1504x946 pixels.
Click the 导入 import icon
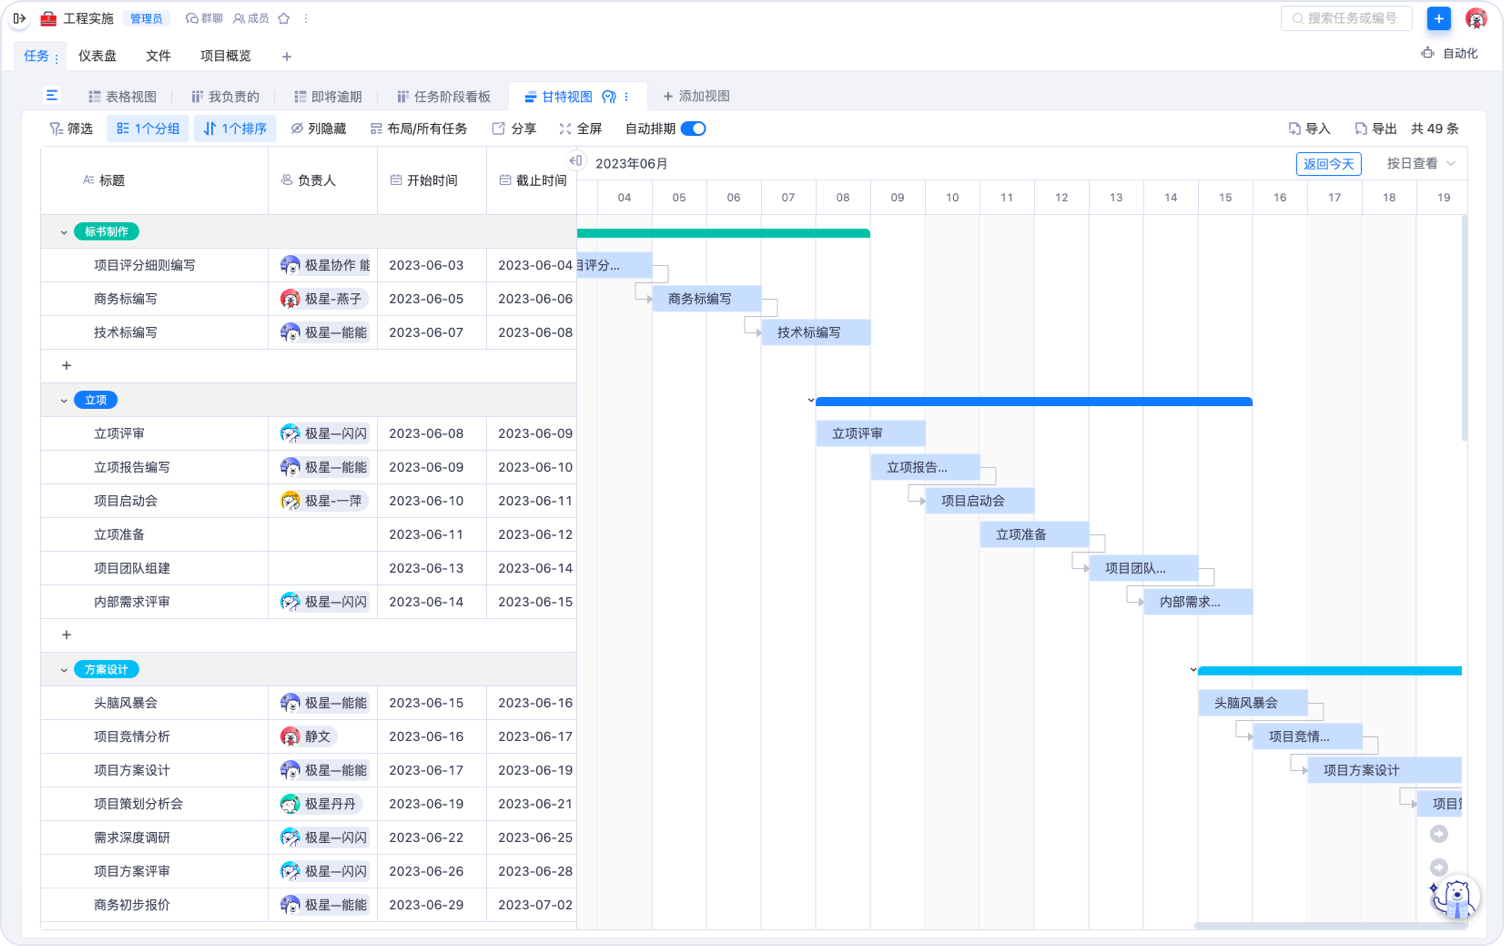[1295, 129]
